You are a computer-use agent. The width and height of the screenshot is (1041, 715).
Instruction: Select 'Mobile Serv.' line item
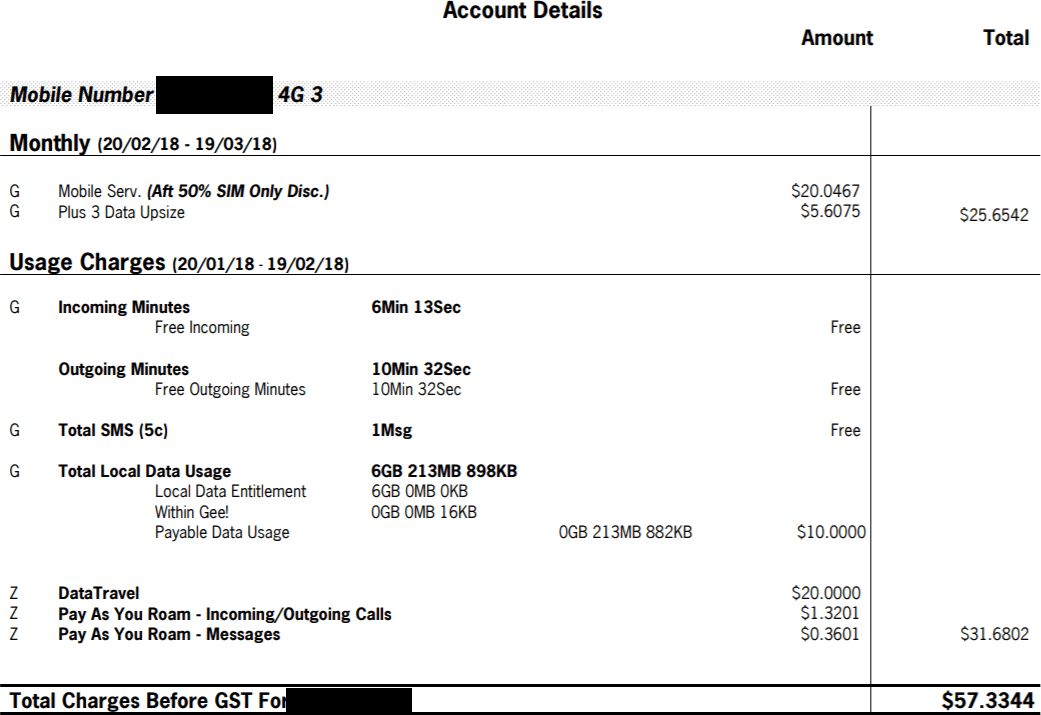100,191
